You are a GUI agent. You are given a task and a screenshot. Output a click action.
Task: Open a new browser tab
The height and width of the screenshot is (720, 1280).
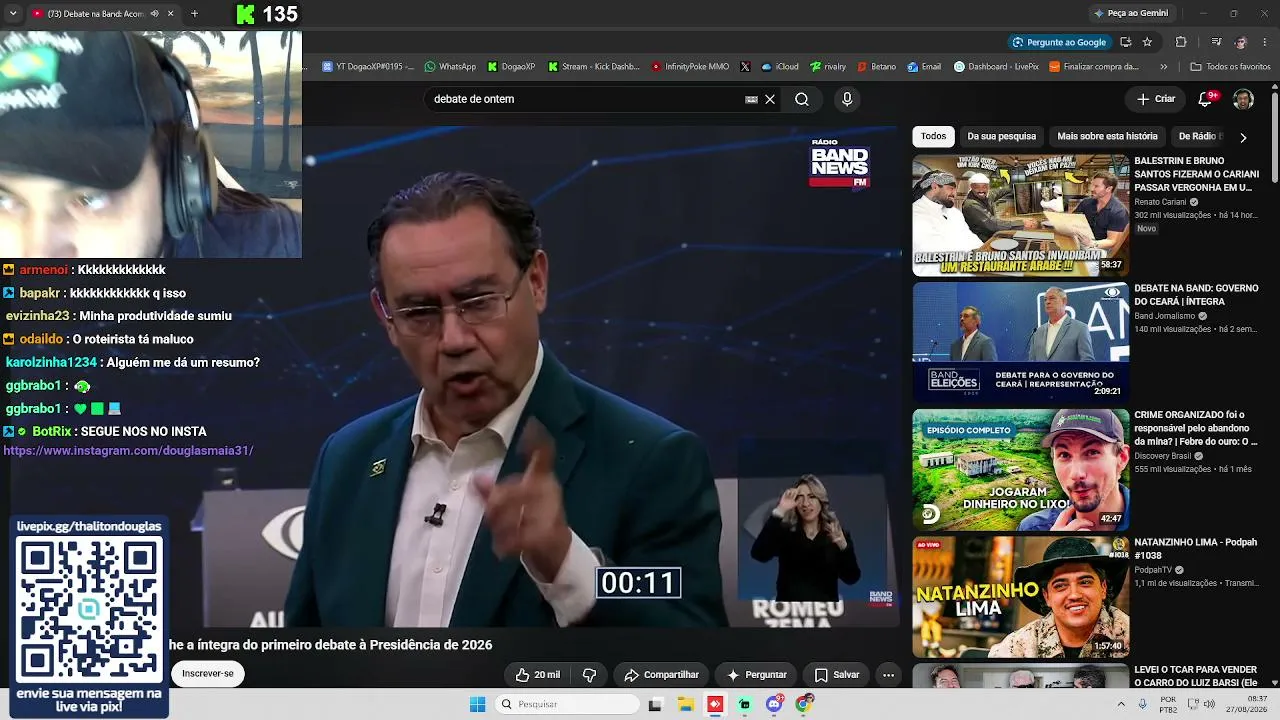194,14
